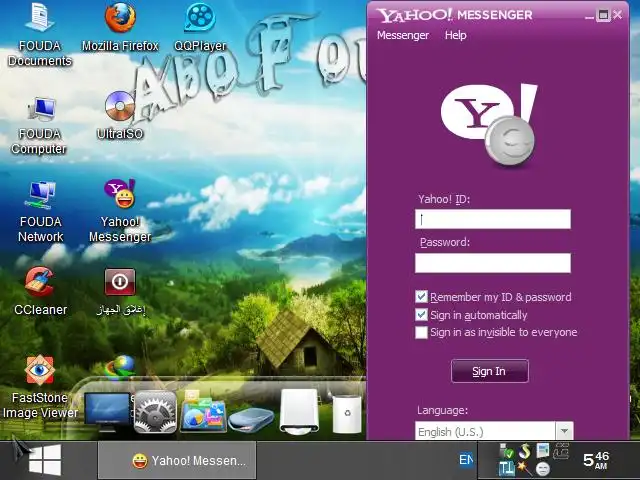Maximize the Yahoo Messenger window
The width and height of the screenshot is (640, 480).
(x=603, y=15)
